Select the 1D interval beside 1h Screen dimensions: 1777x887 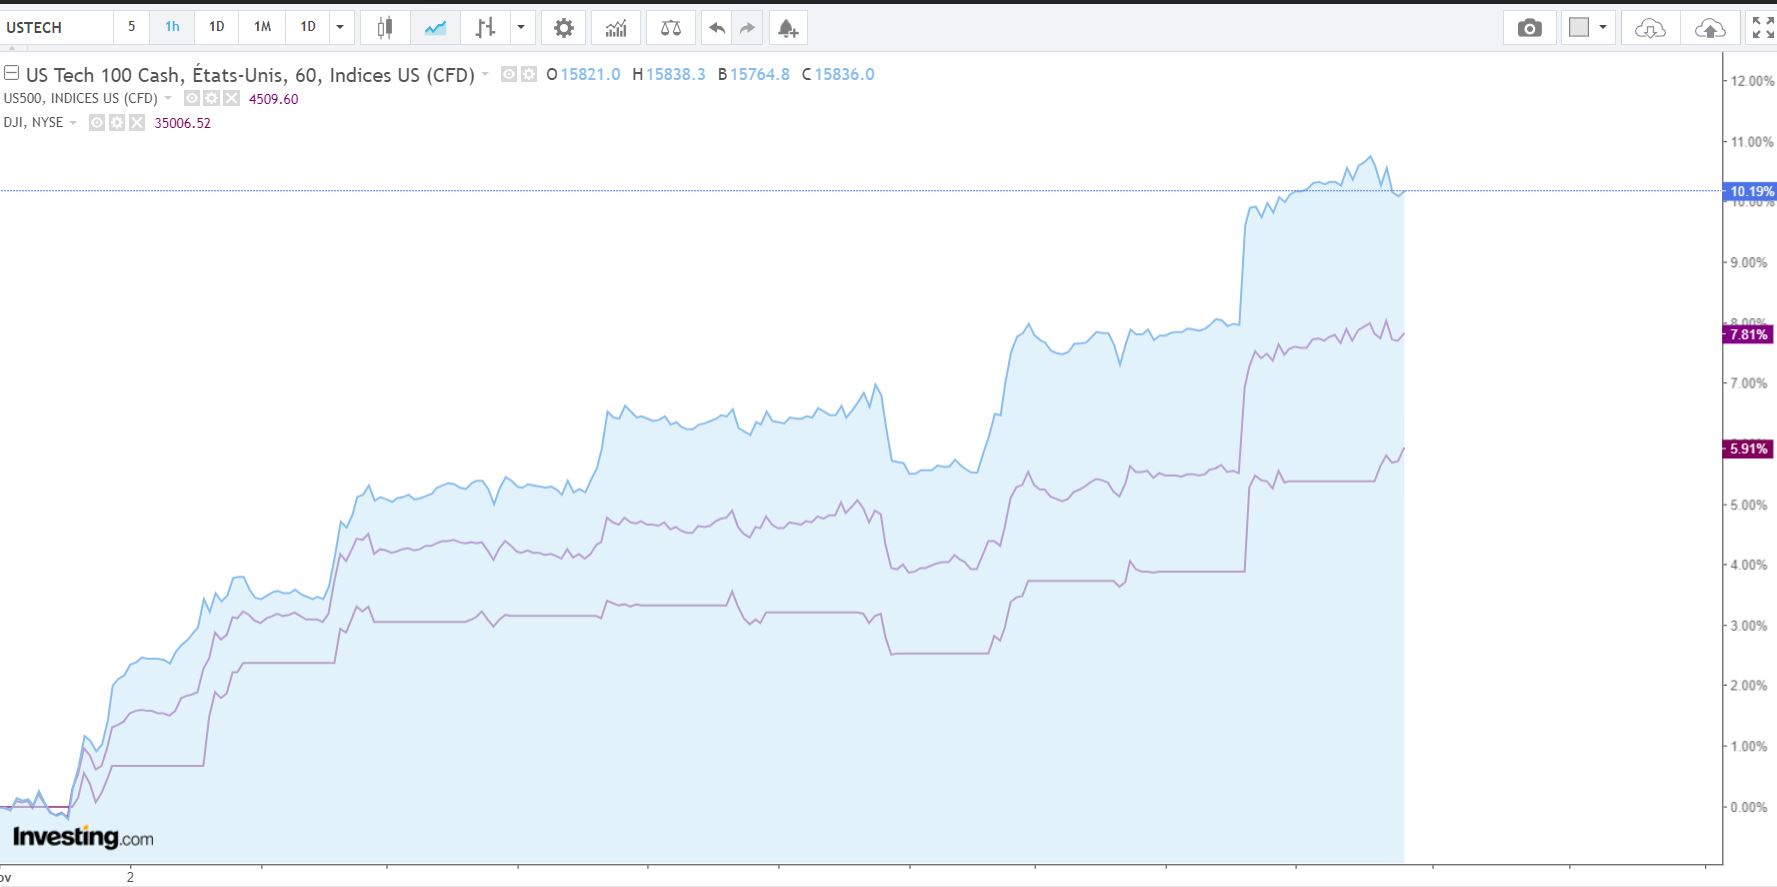coord(216,27)
